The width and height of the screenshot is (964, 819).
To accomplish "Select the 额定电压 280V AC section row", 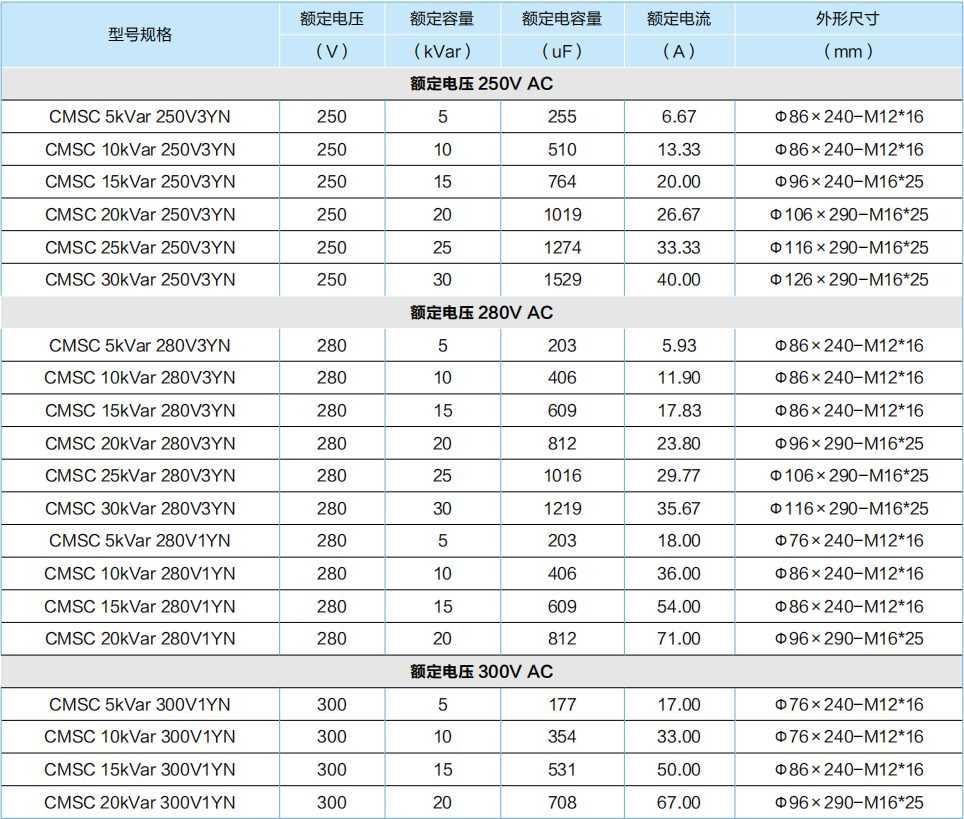I will 482,312.
